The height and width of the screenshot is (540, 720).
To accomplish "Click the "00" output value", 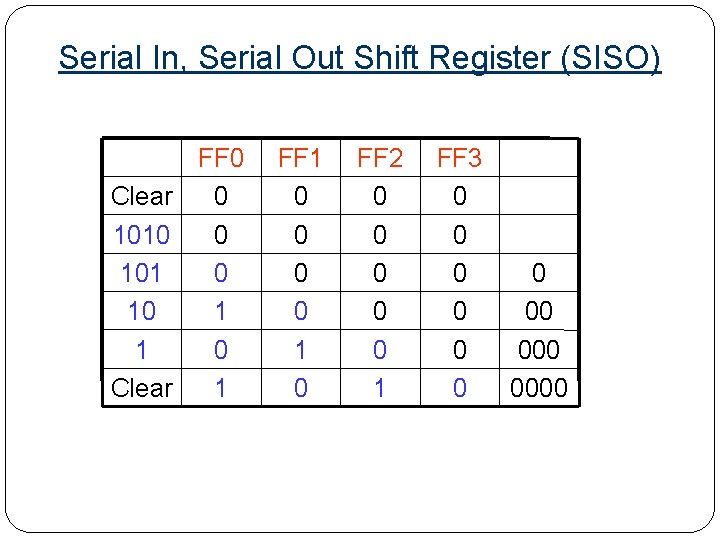I will pos(539,311).
